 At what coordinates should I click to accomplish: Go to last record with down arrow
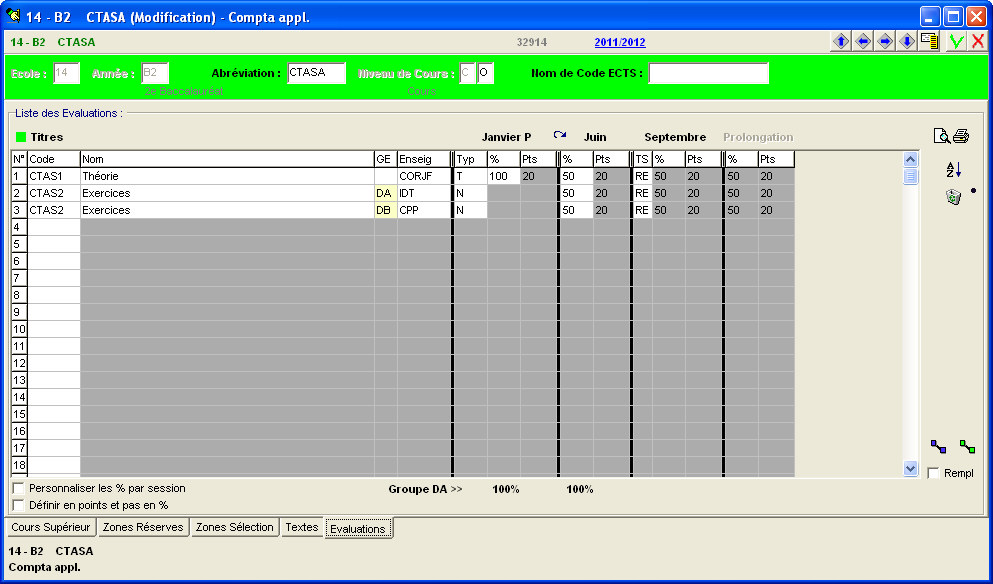(x=907, y=42)
